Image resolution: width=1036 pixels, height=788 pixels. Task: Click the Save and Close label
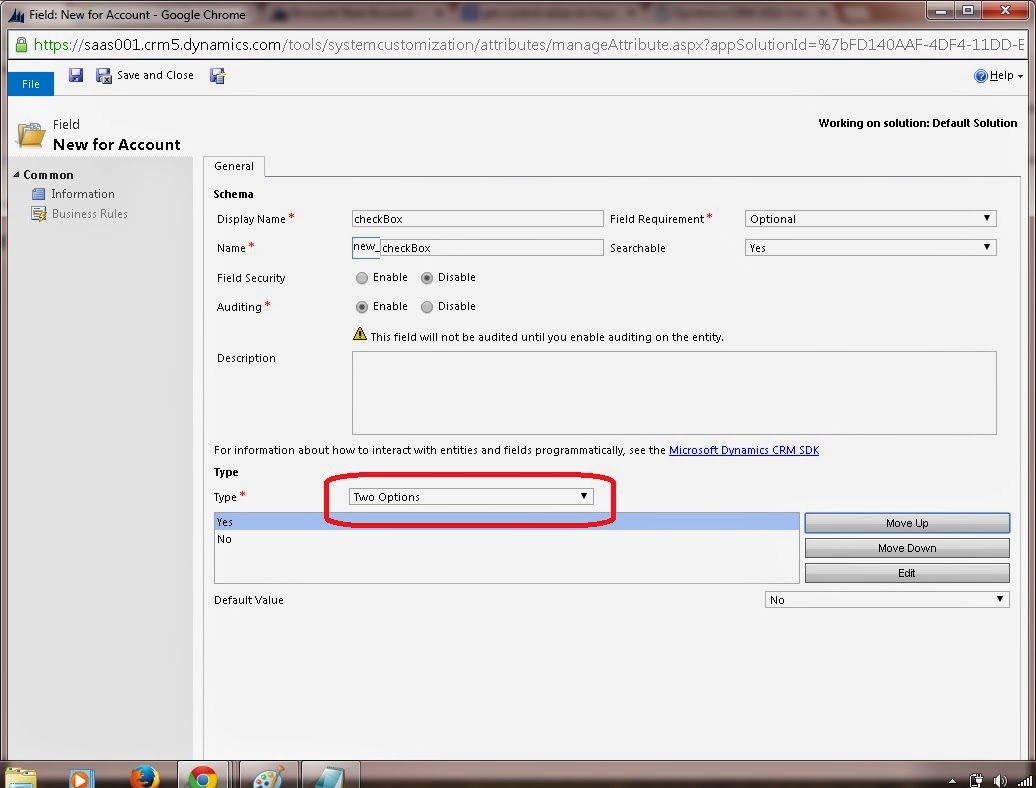pos(155,75)
